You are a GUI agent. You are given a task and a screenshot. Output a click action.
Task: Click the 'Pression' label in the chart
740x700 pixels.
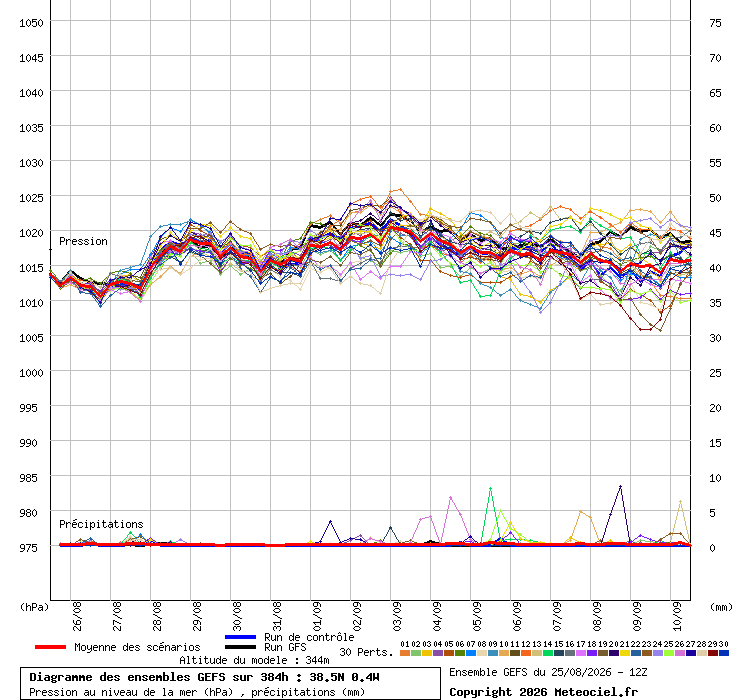coord(83,241)
